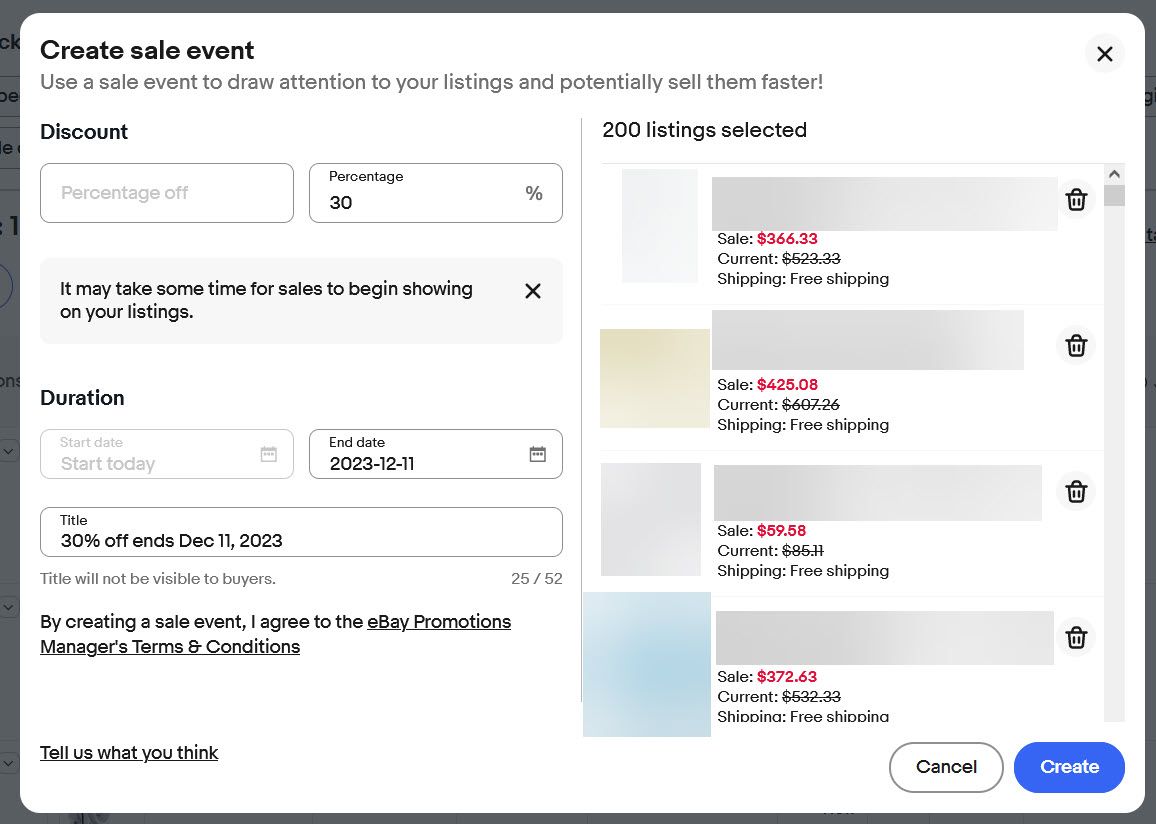The width and height of the screenshot is (1156, 824).
Task: Open thumbnail of $59.58 listing
Action: (651, 519)
